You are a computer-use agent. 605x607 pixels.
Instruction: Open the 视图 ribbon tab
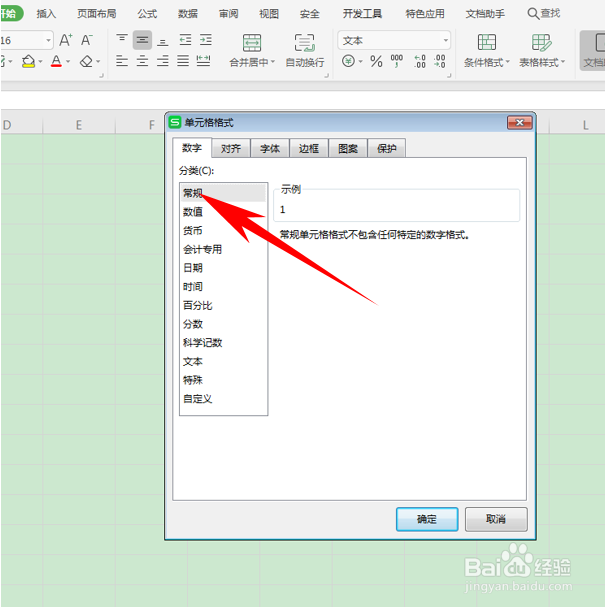tap(269, 14)
